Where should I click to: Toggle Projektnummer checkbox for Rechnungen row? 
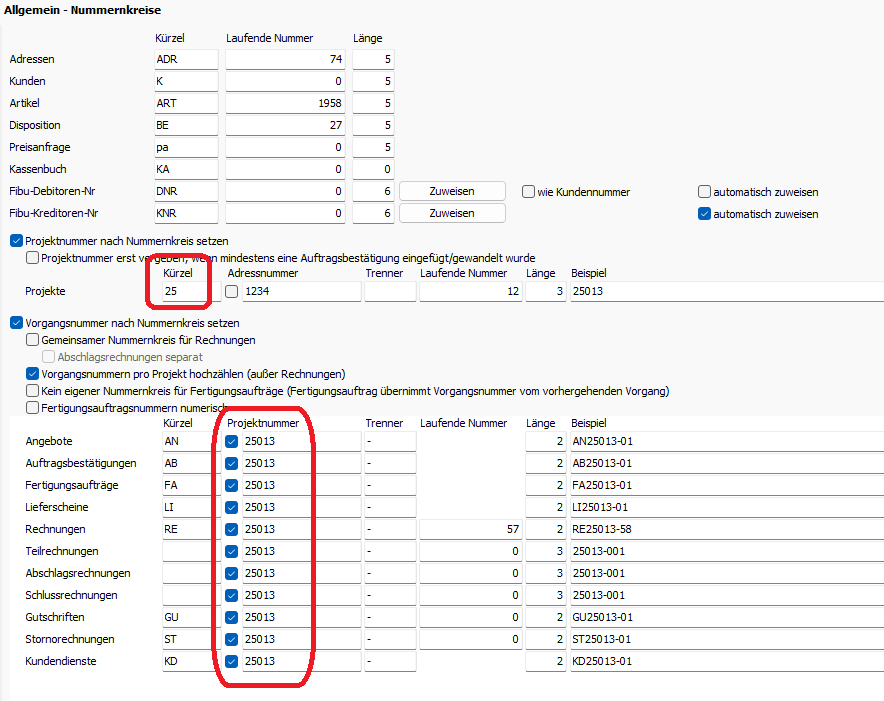coord(232,530)
